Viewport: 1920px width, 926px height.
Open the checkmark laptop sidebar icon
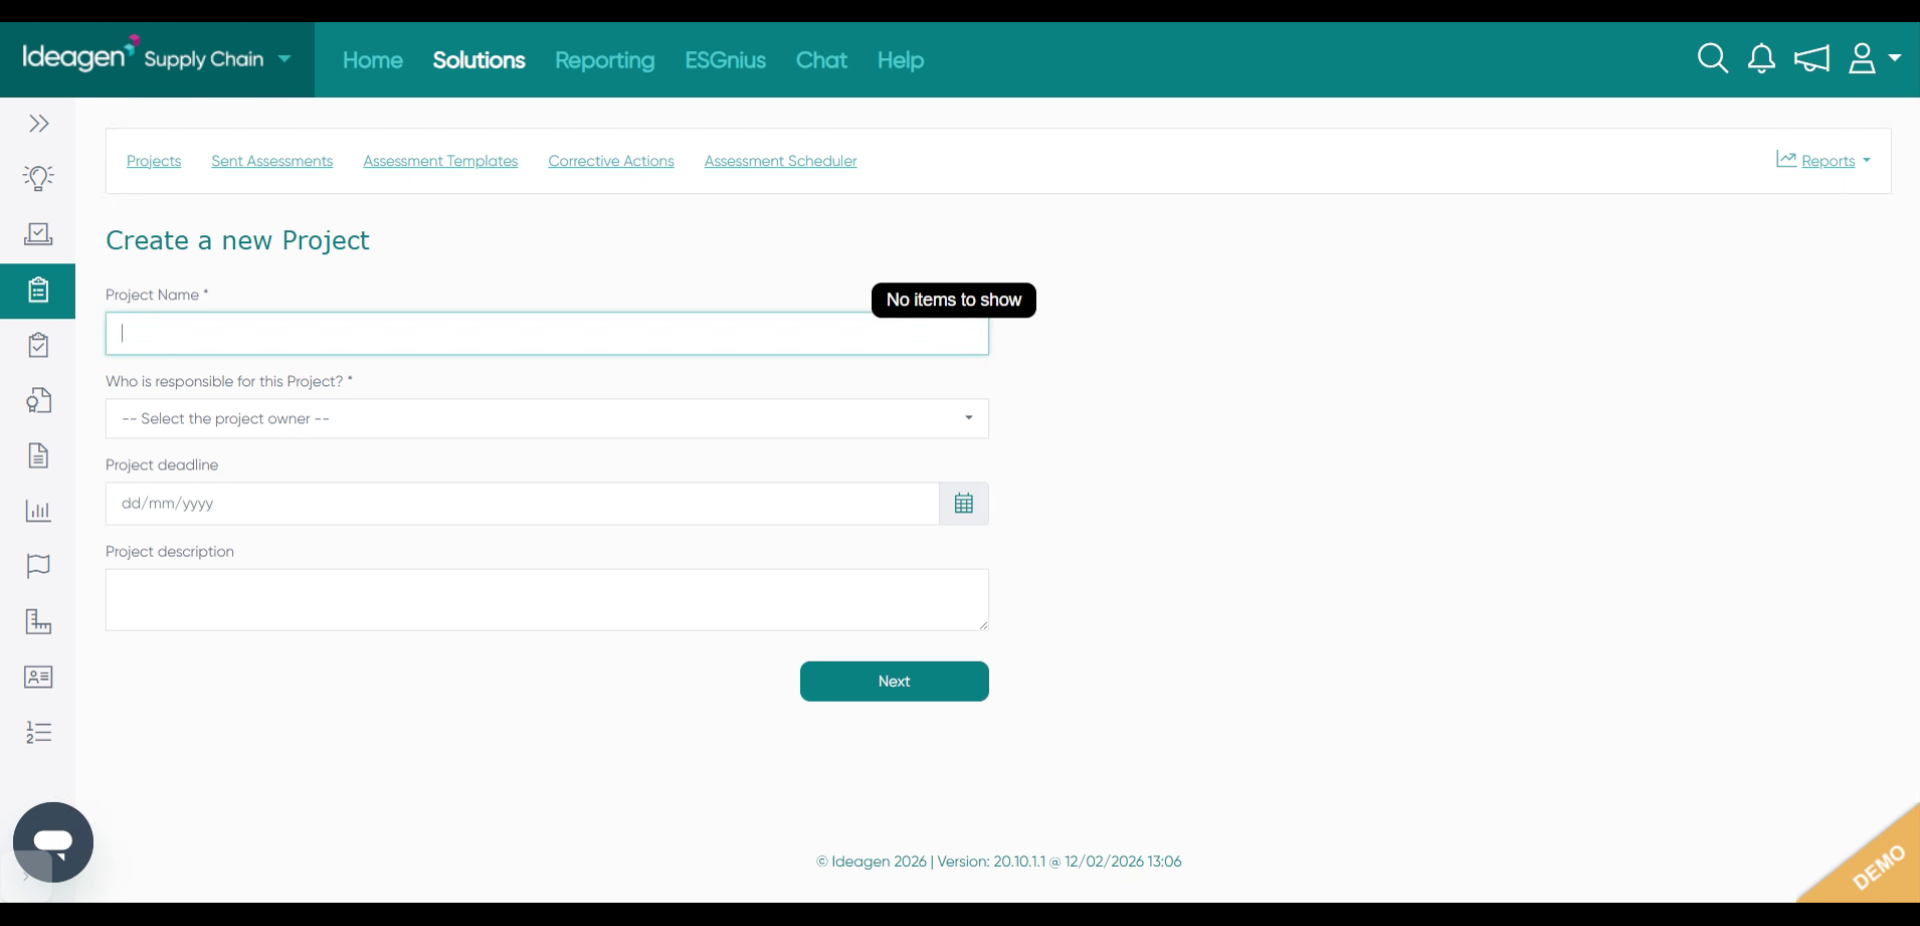38,234
